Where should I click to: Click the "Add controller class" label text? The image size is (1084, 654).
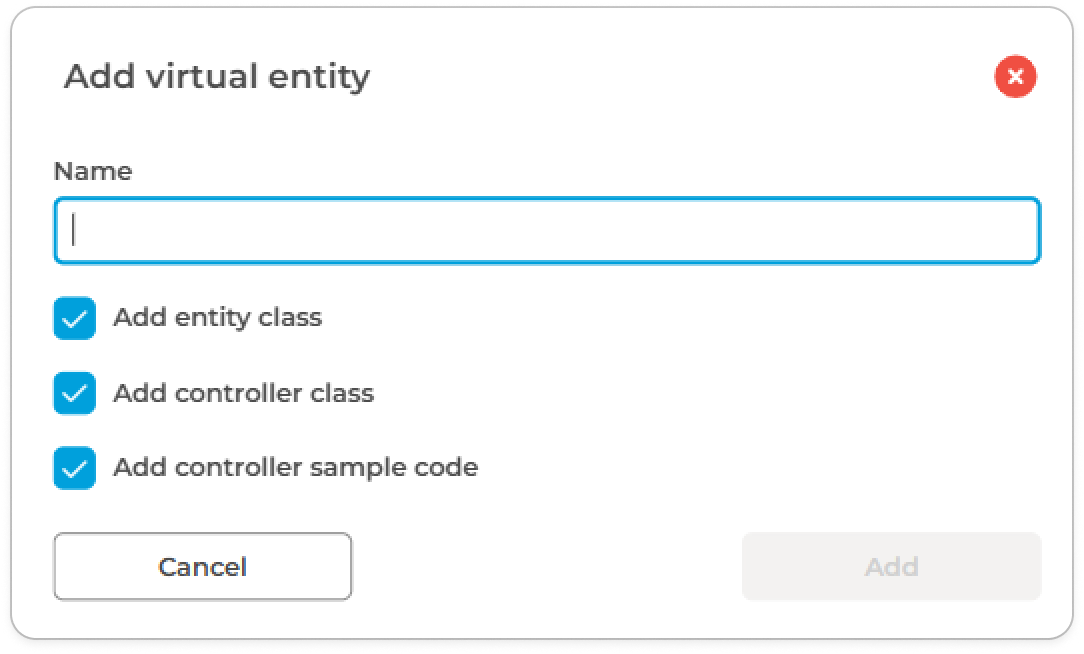pyautogui.click(x=243, y=393)
